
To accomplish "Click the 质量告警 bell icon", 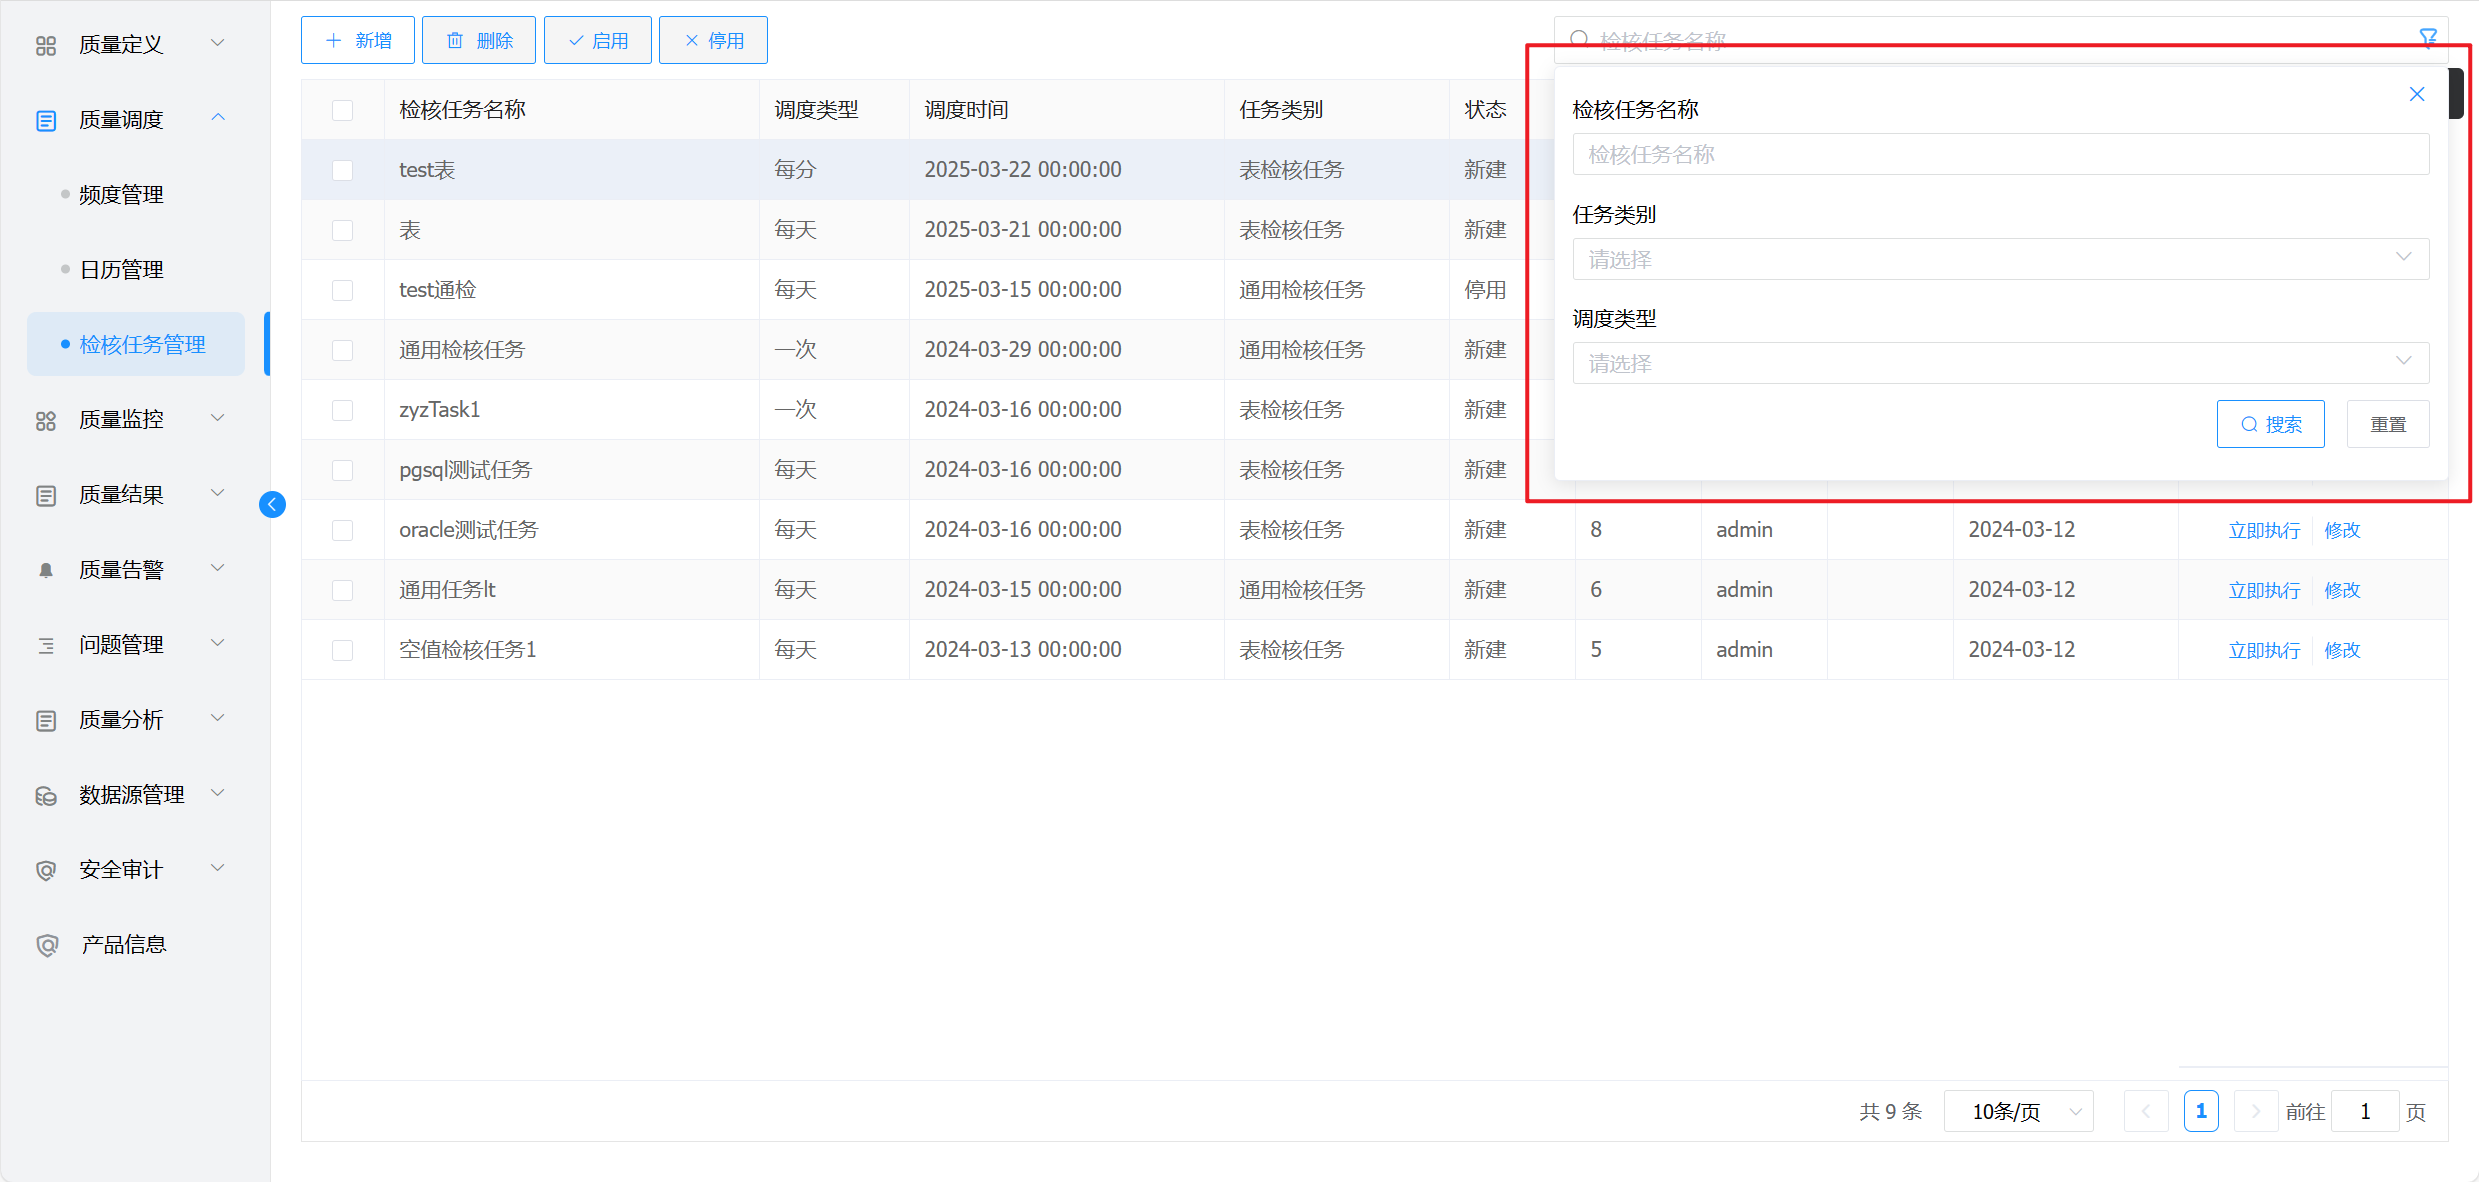I will 46,570.
